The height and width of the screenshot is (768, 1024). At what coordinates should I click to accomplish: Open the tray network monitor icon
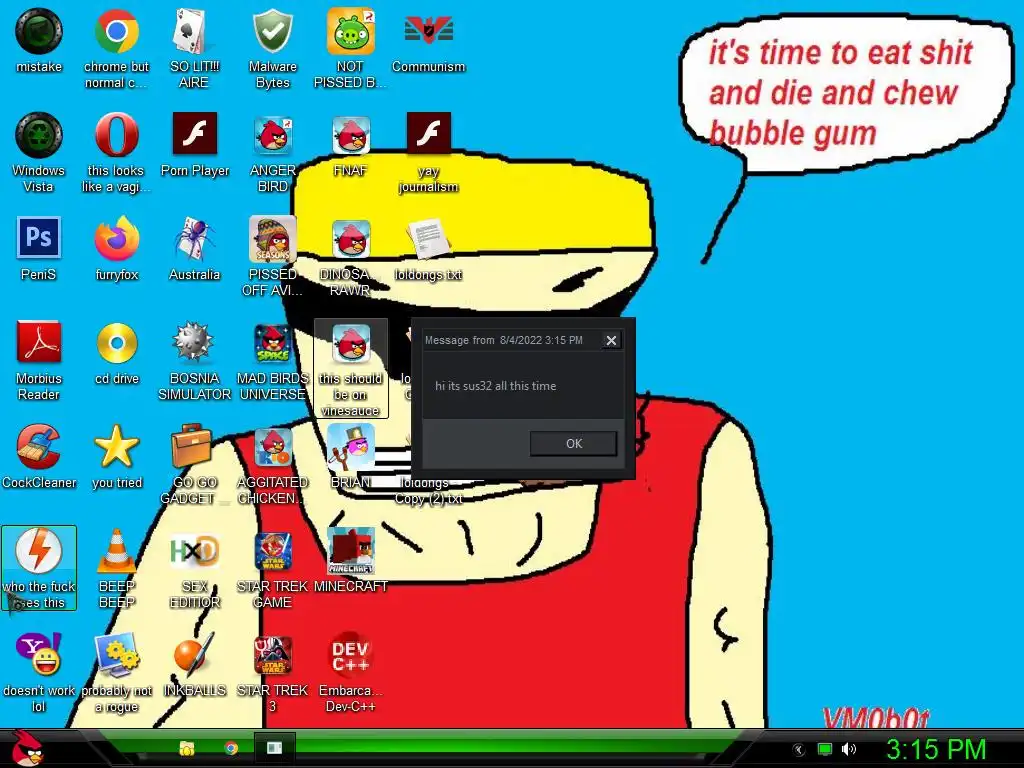(825, 749)
